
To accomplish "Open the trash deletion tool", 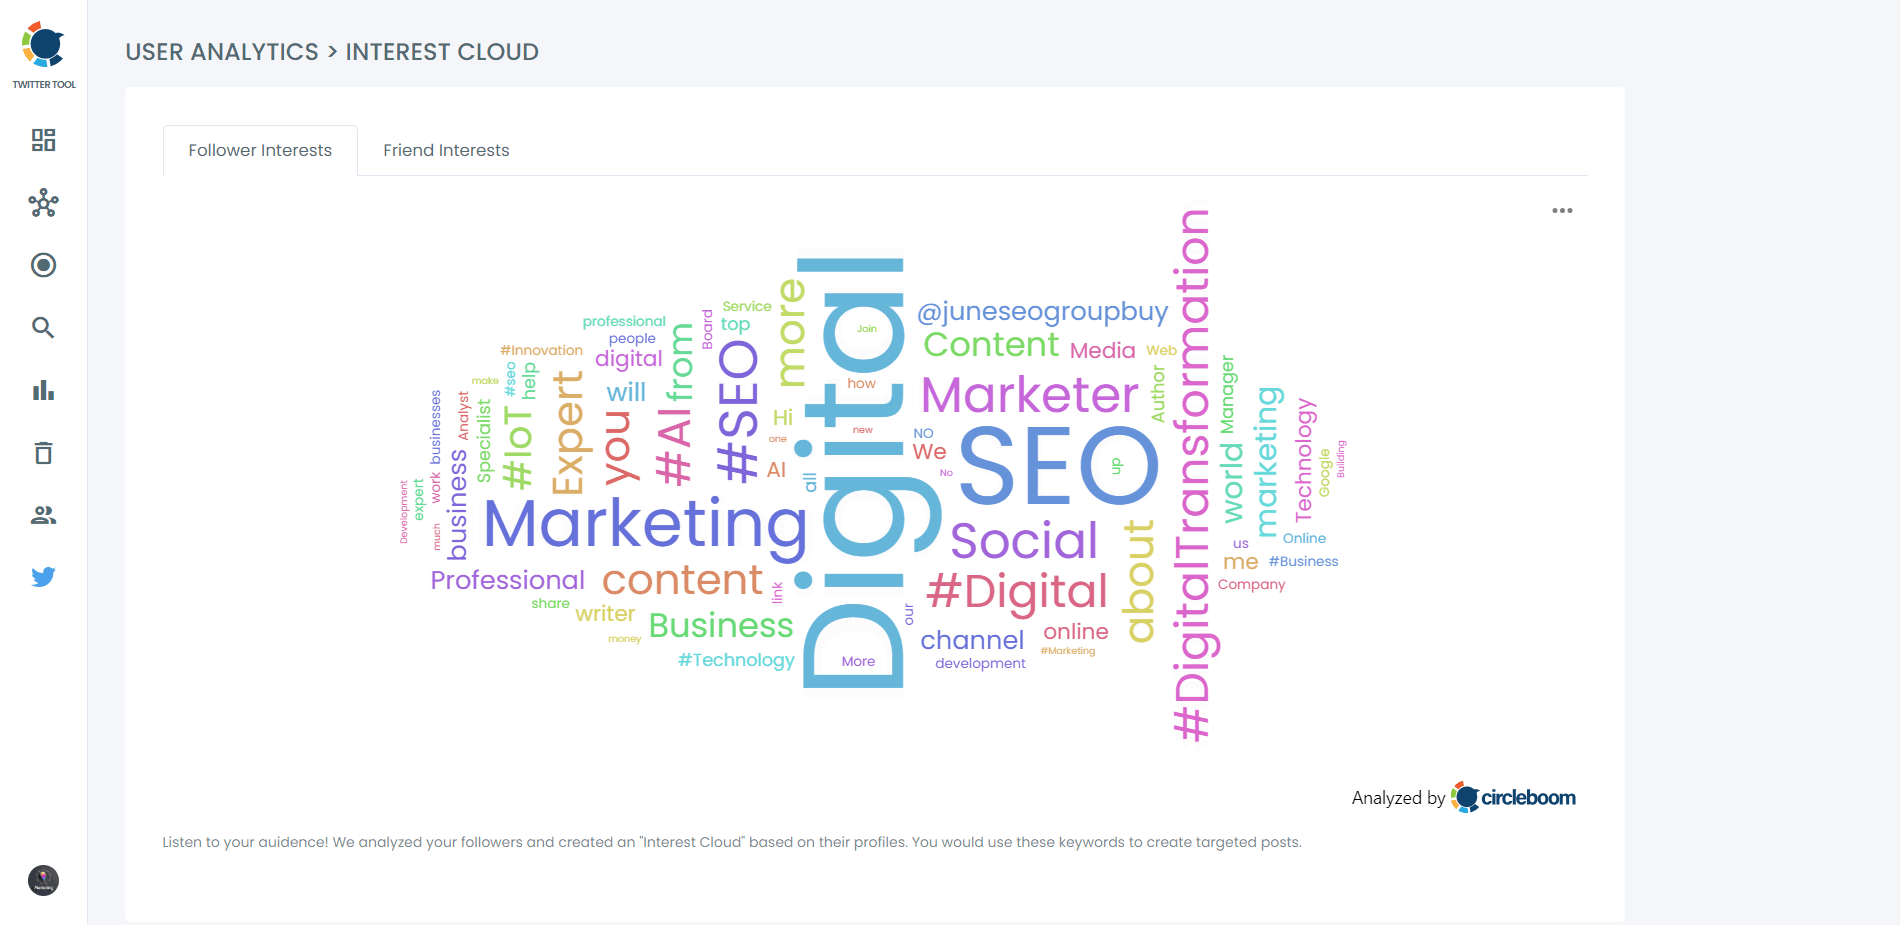I will point(43,453).
